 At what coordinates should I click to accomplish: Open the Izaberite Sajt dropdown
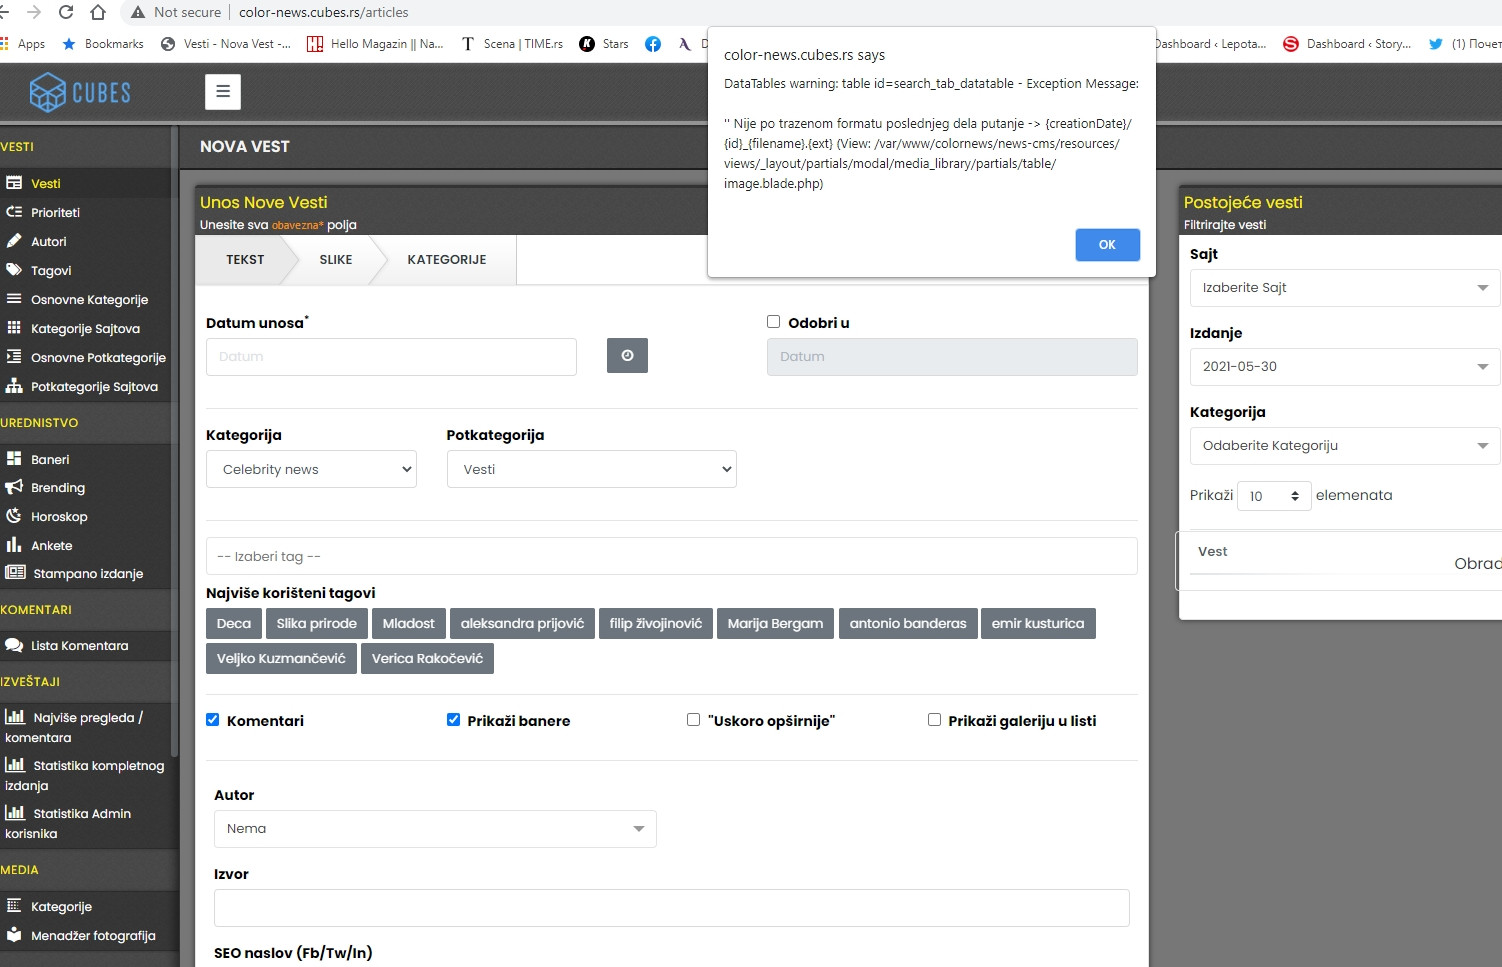[x=1344, y=288]
